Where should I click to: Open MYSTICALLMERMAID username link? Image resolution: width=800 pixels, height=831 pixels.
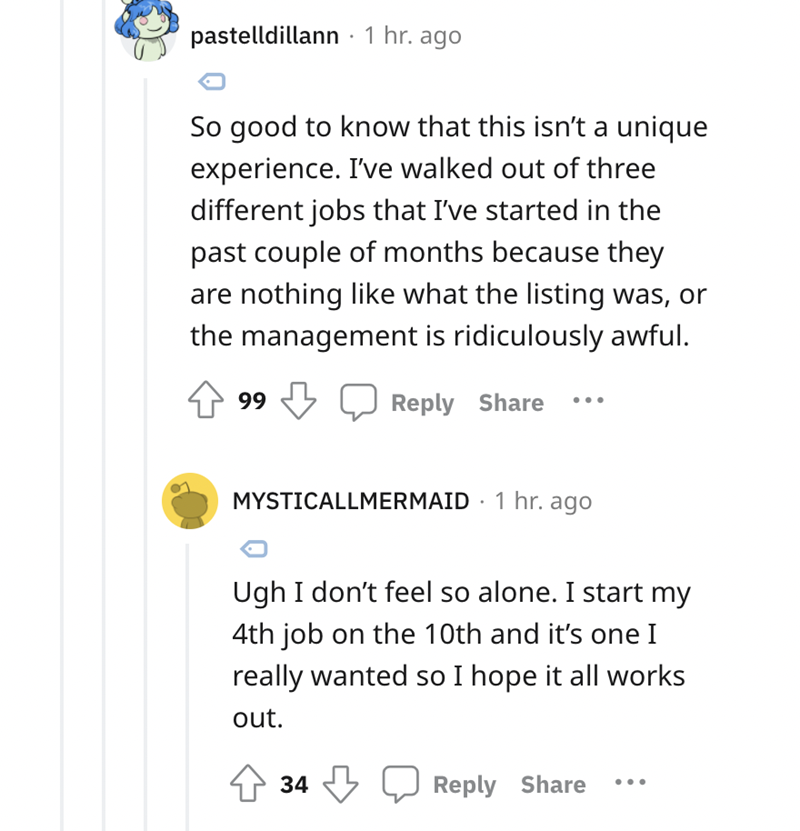350,501
